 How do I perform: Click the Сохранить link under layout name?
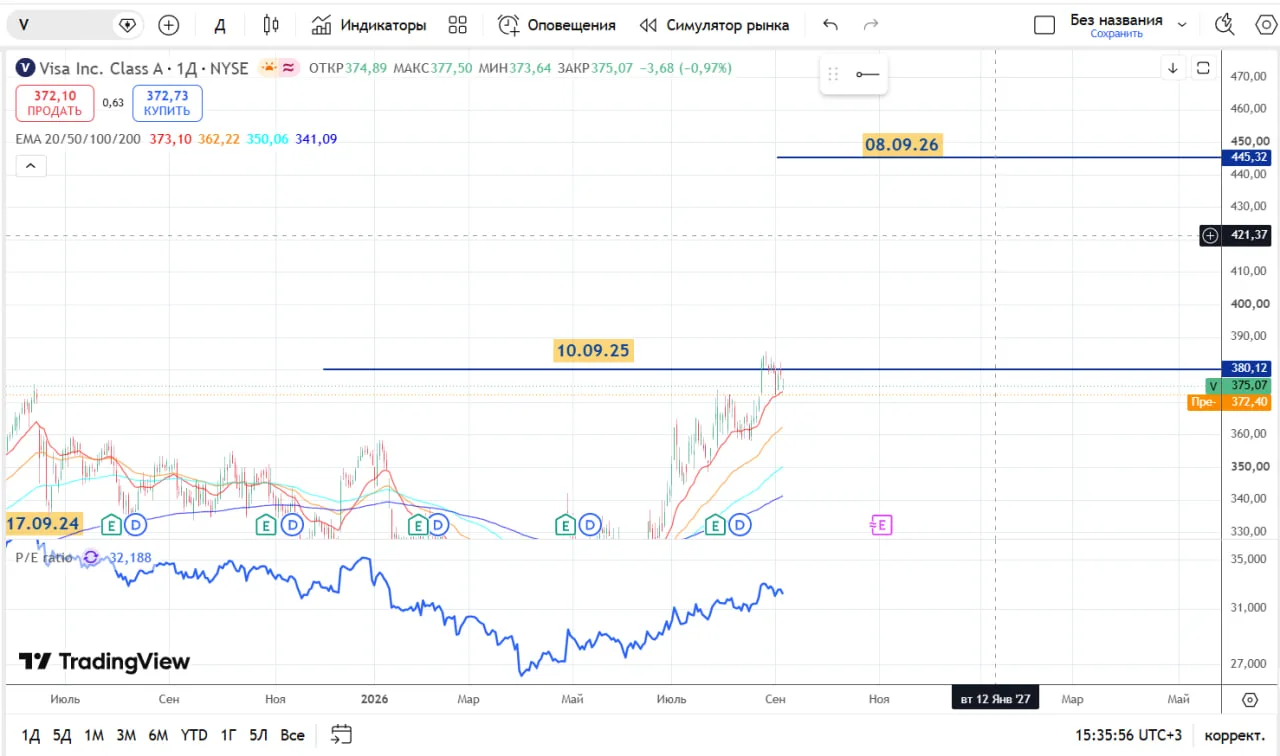[x=1116, y=34]
